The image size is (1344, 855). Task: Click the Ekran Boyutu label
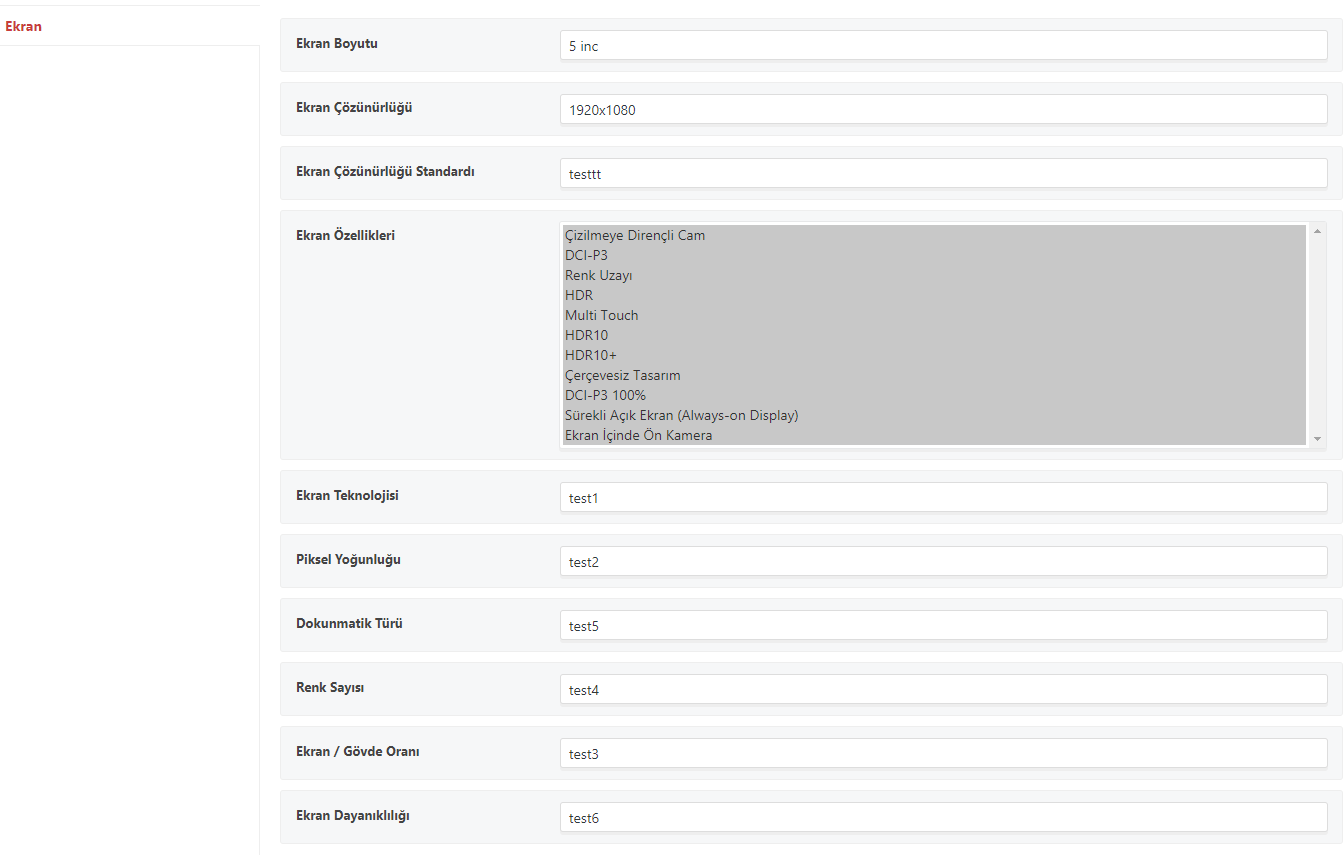[337, 44]
